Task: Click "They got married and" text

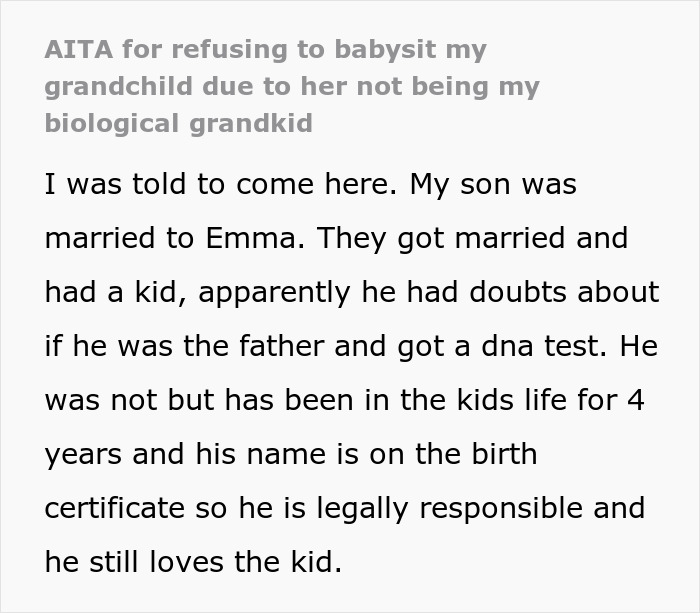Action: click(x=463, y=239)
